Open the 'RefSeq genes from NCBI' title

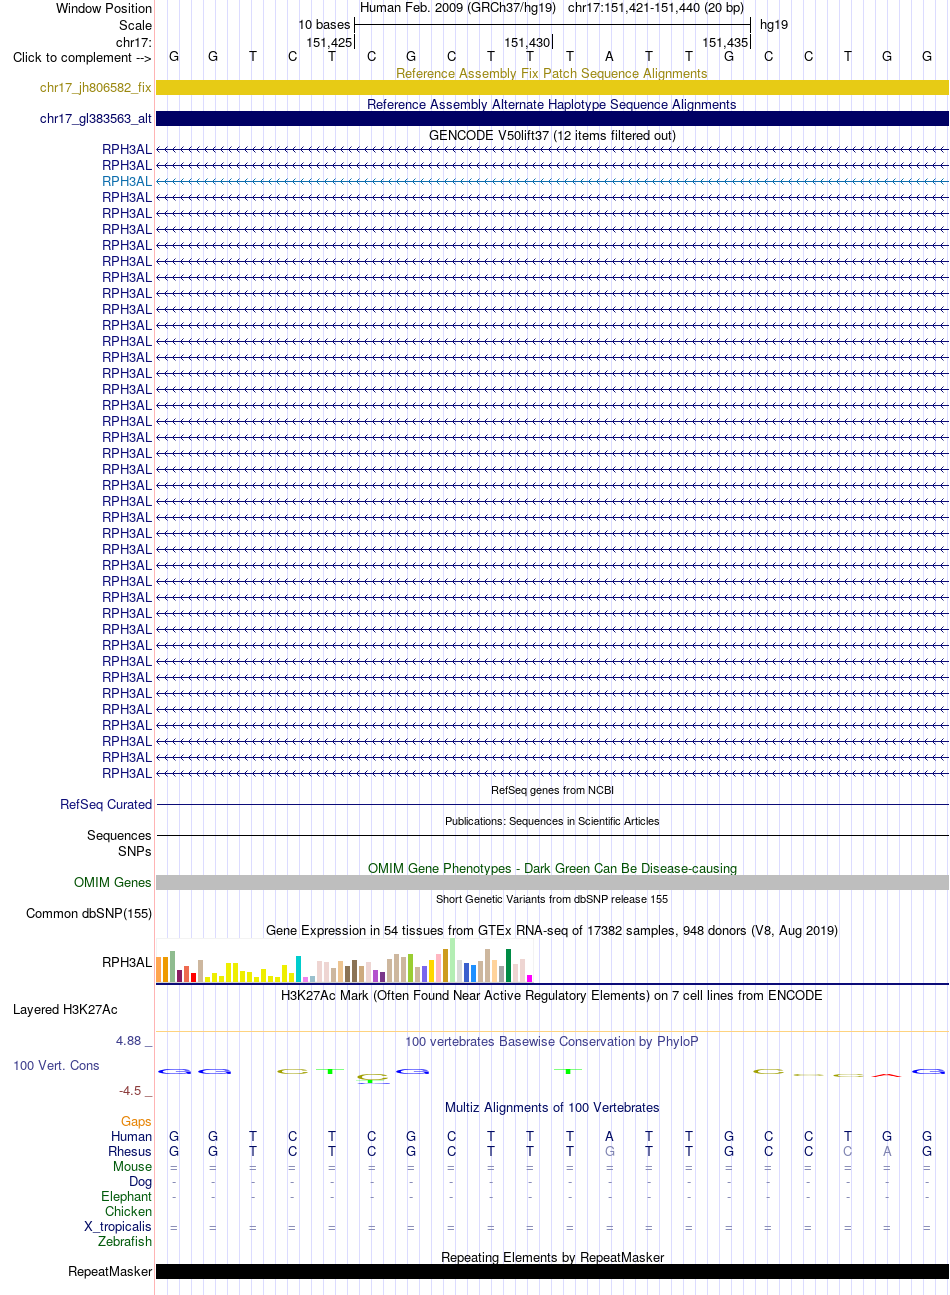(x=552, y=790)
